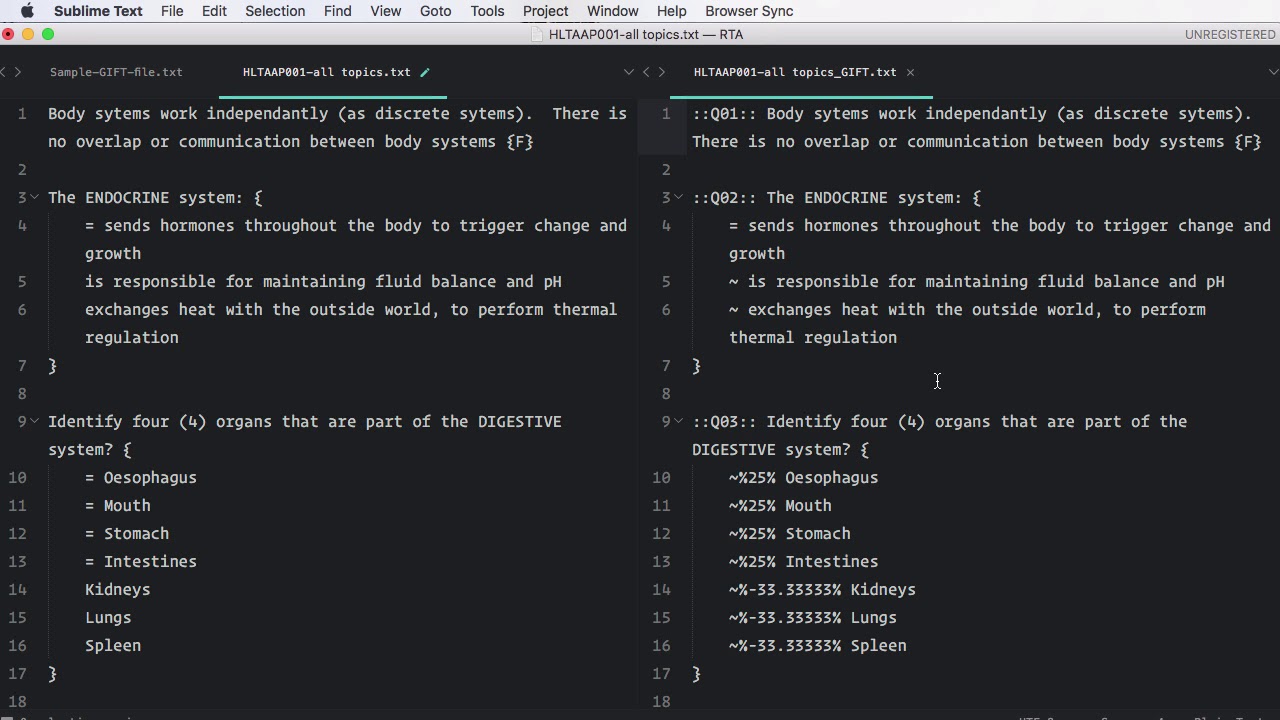Click the '= Mouth' line in left pane

tap(118, 505)
